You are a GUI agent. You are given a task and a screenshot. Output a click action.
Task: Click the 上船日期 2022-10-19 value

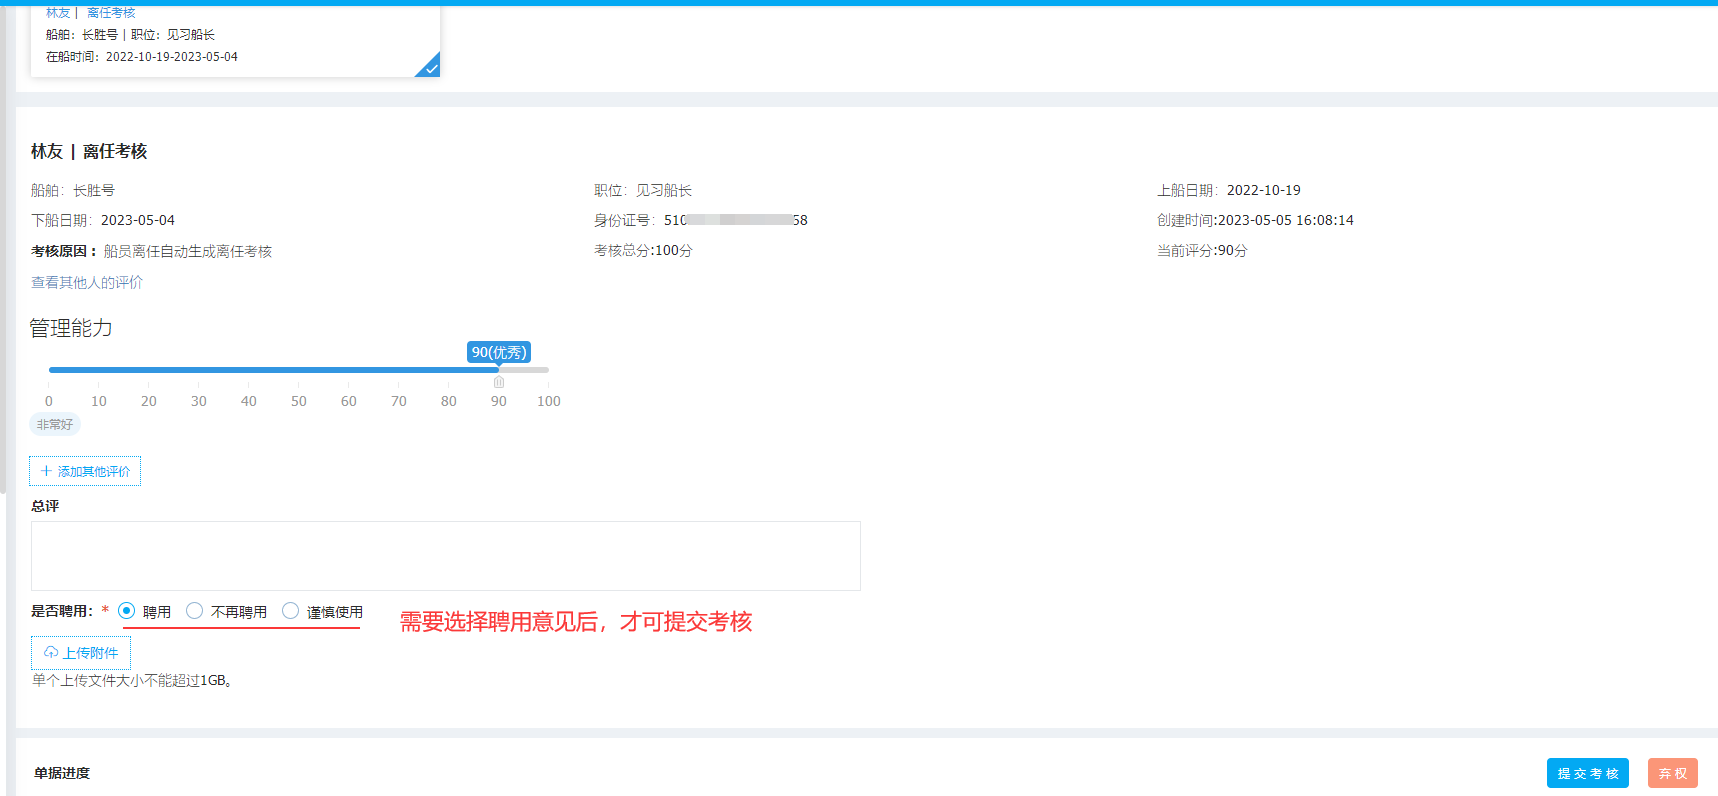1264,190
